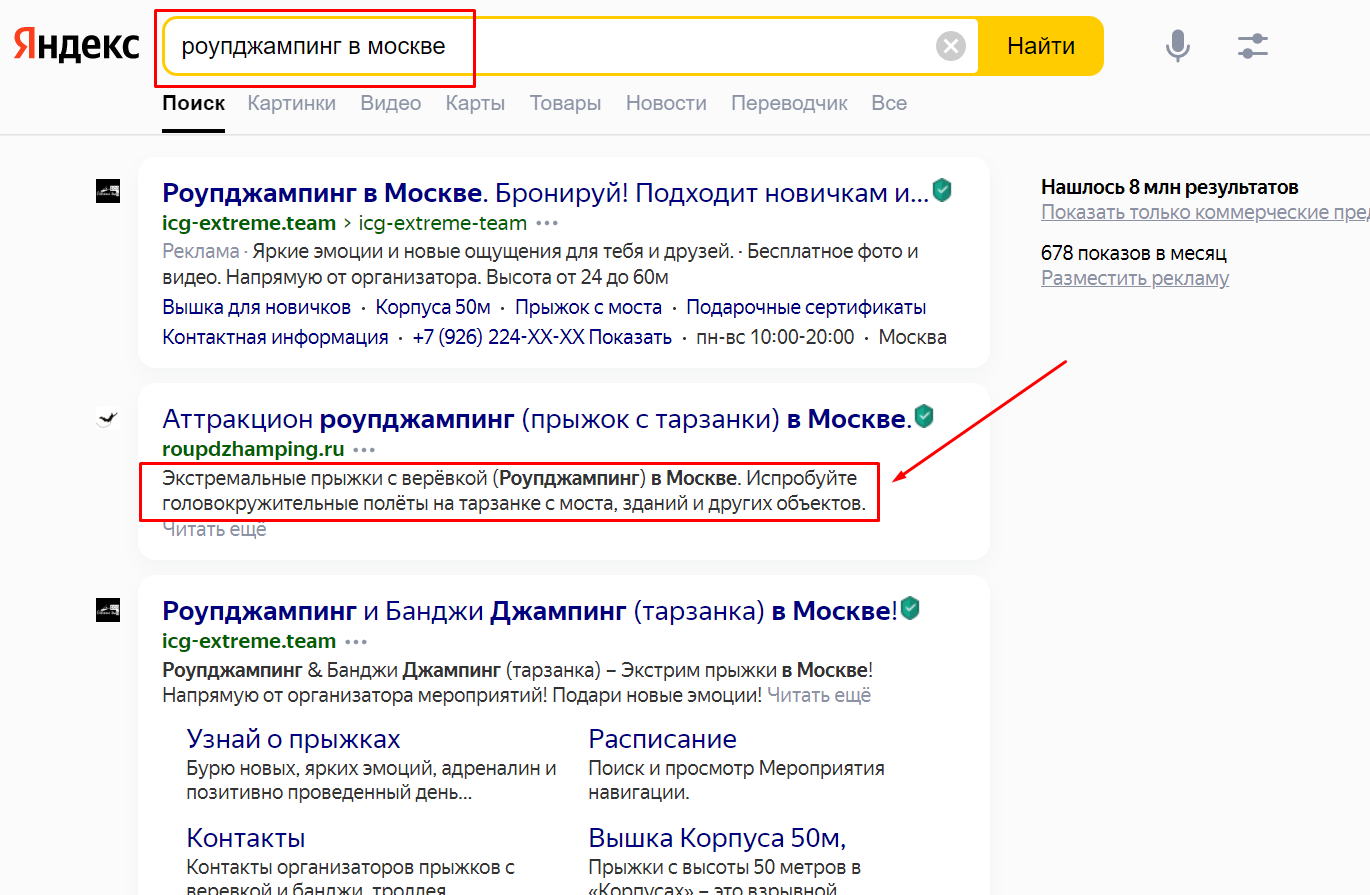Viewport: 1370px width, 895px height.
Task: Open the Вышка Корпуса 50м sitelink
Action: click(718, 837)
